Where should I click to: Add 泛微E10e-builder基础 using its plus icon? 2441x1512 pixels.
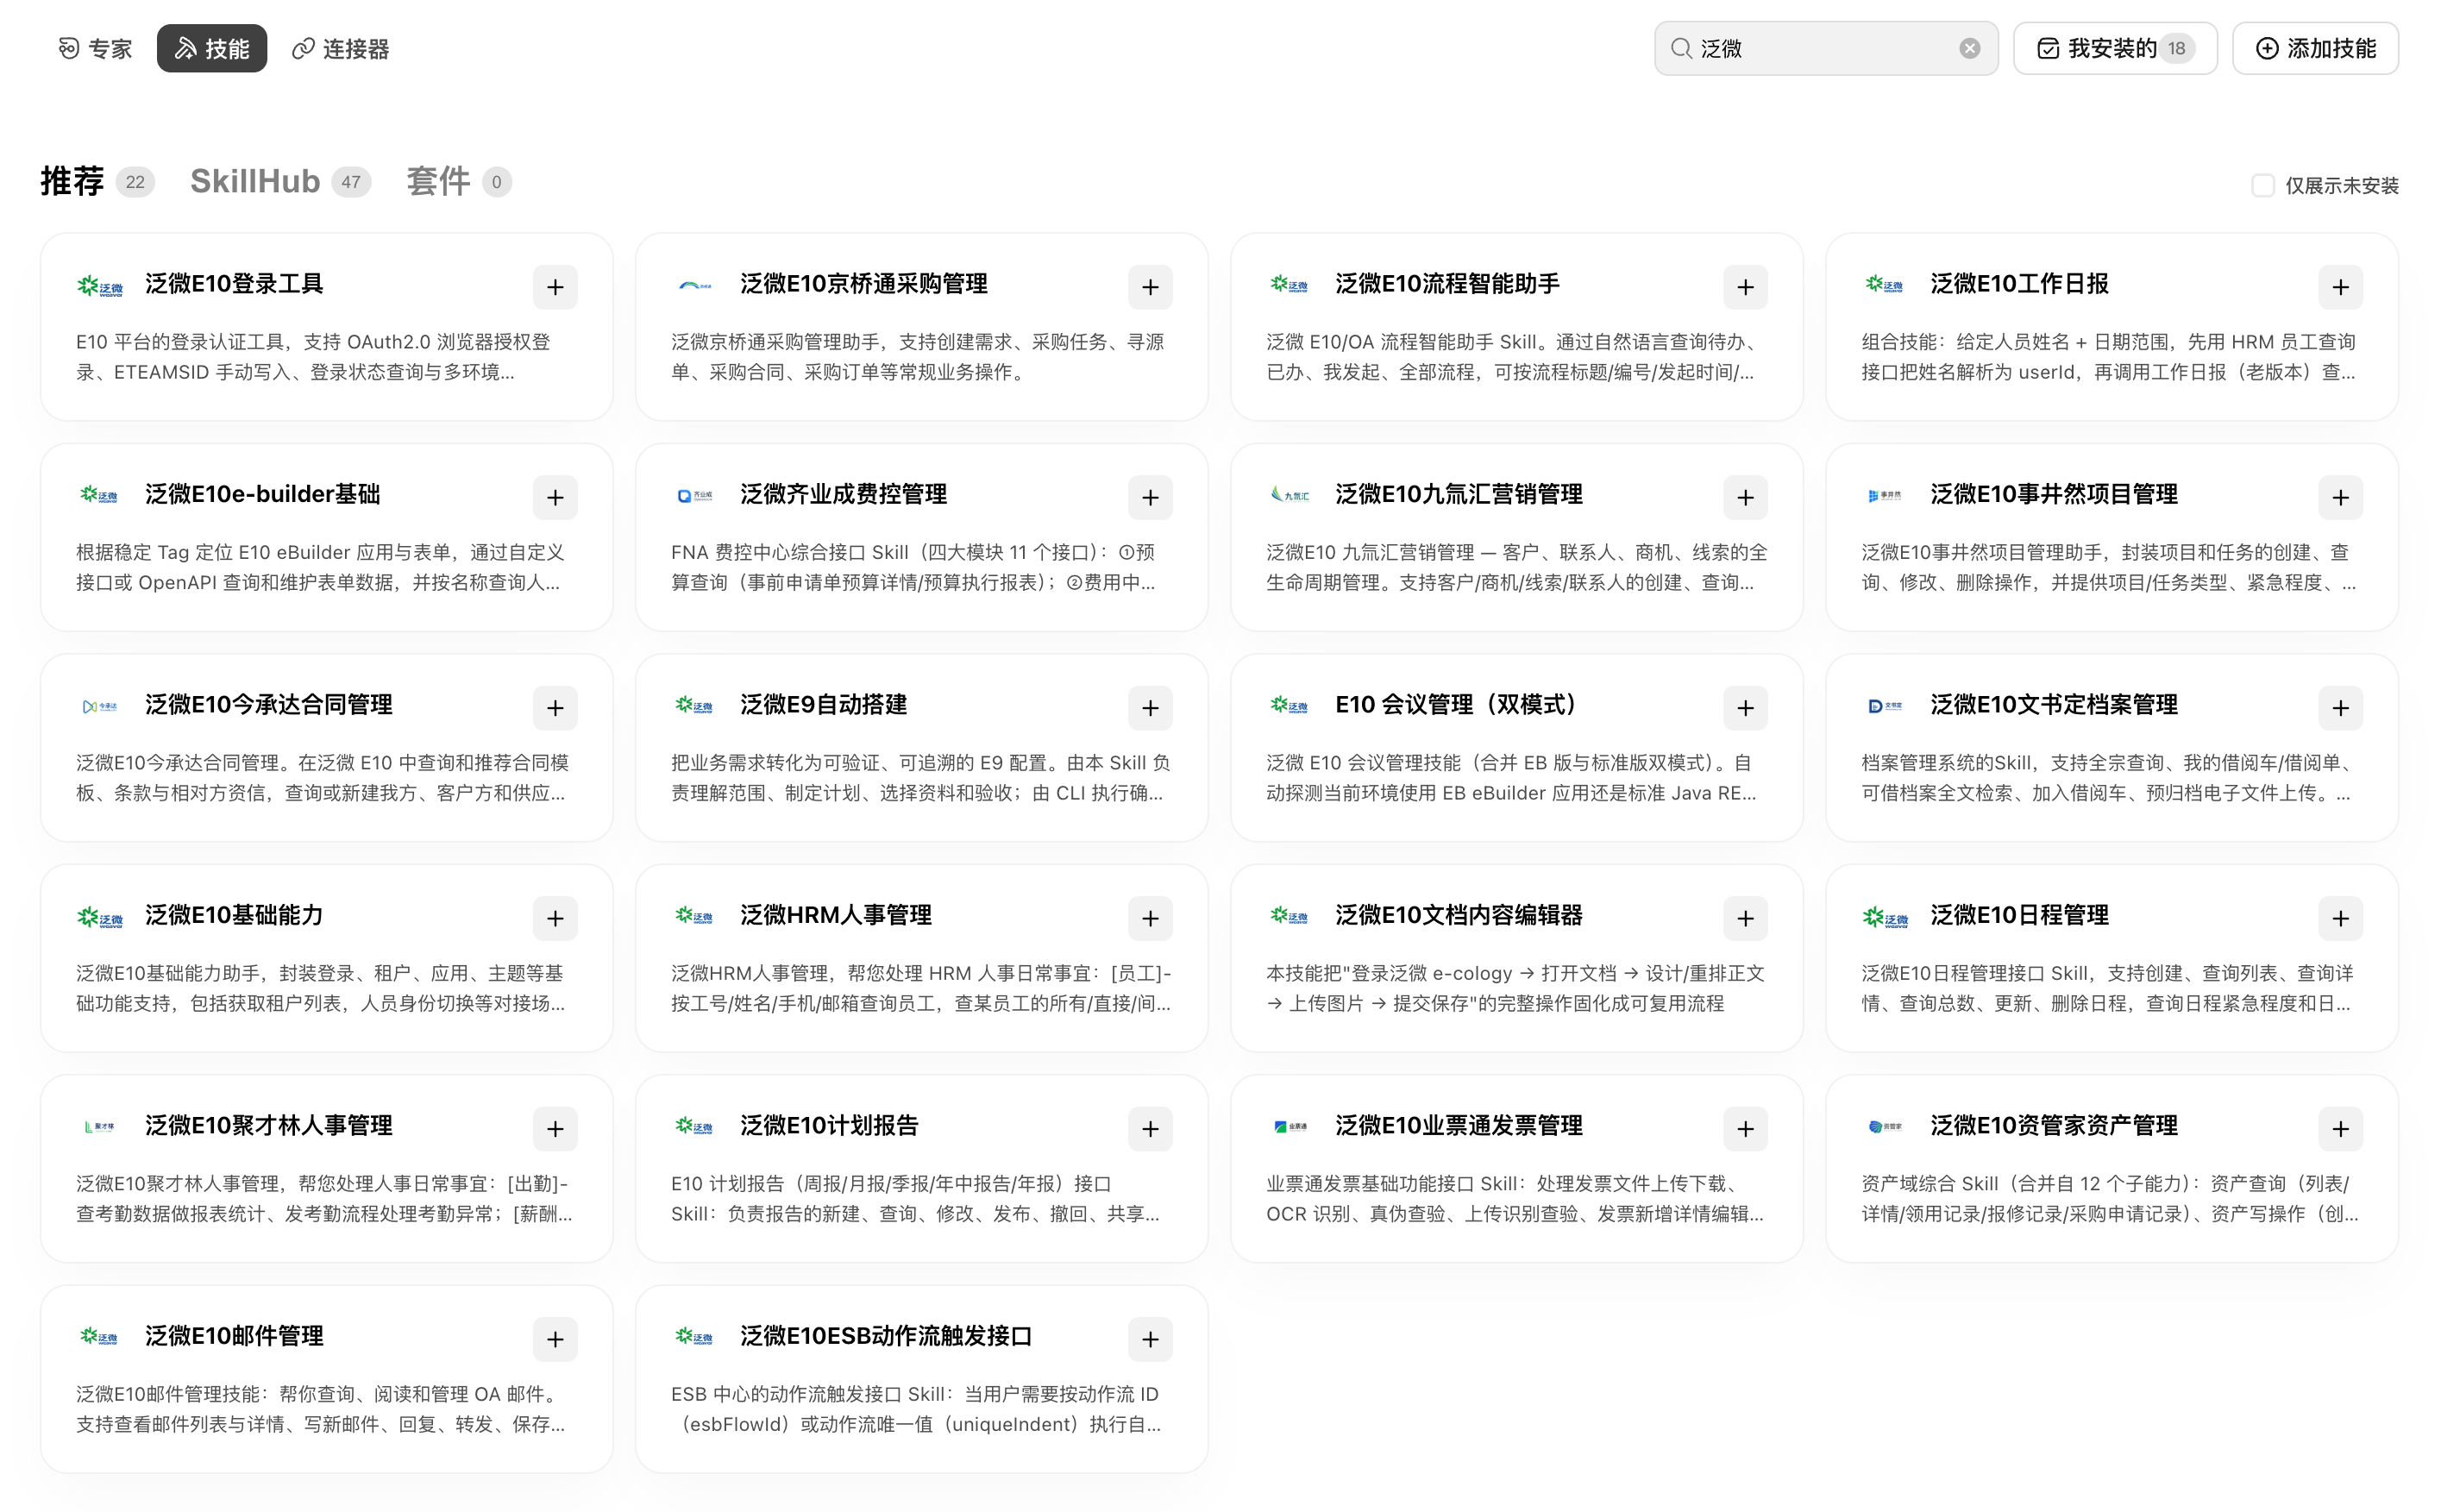(555, 498)
